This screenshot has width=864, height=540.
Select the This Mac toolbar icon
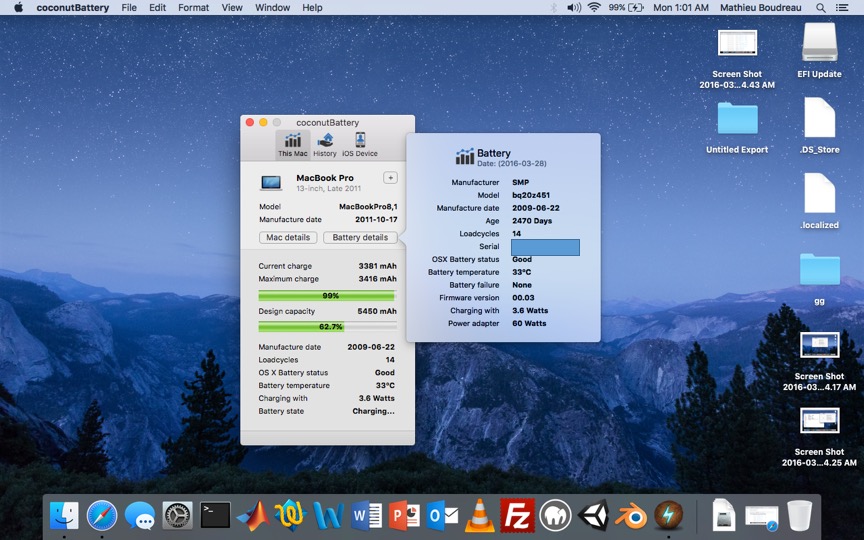point(293,144)
